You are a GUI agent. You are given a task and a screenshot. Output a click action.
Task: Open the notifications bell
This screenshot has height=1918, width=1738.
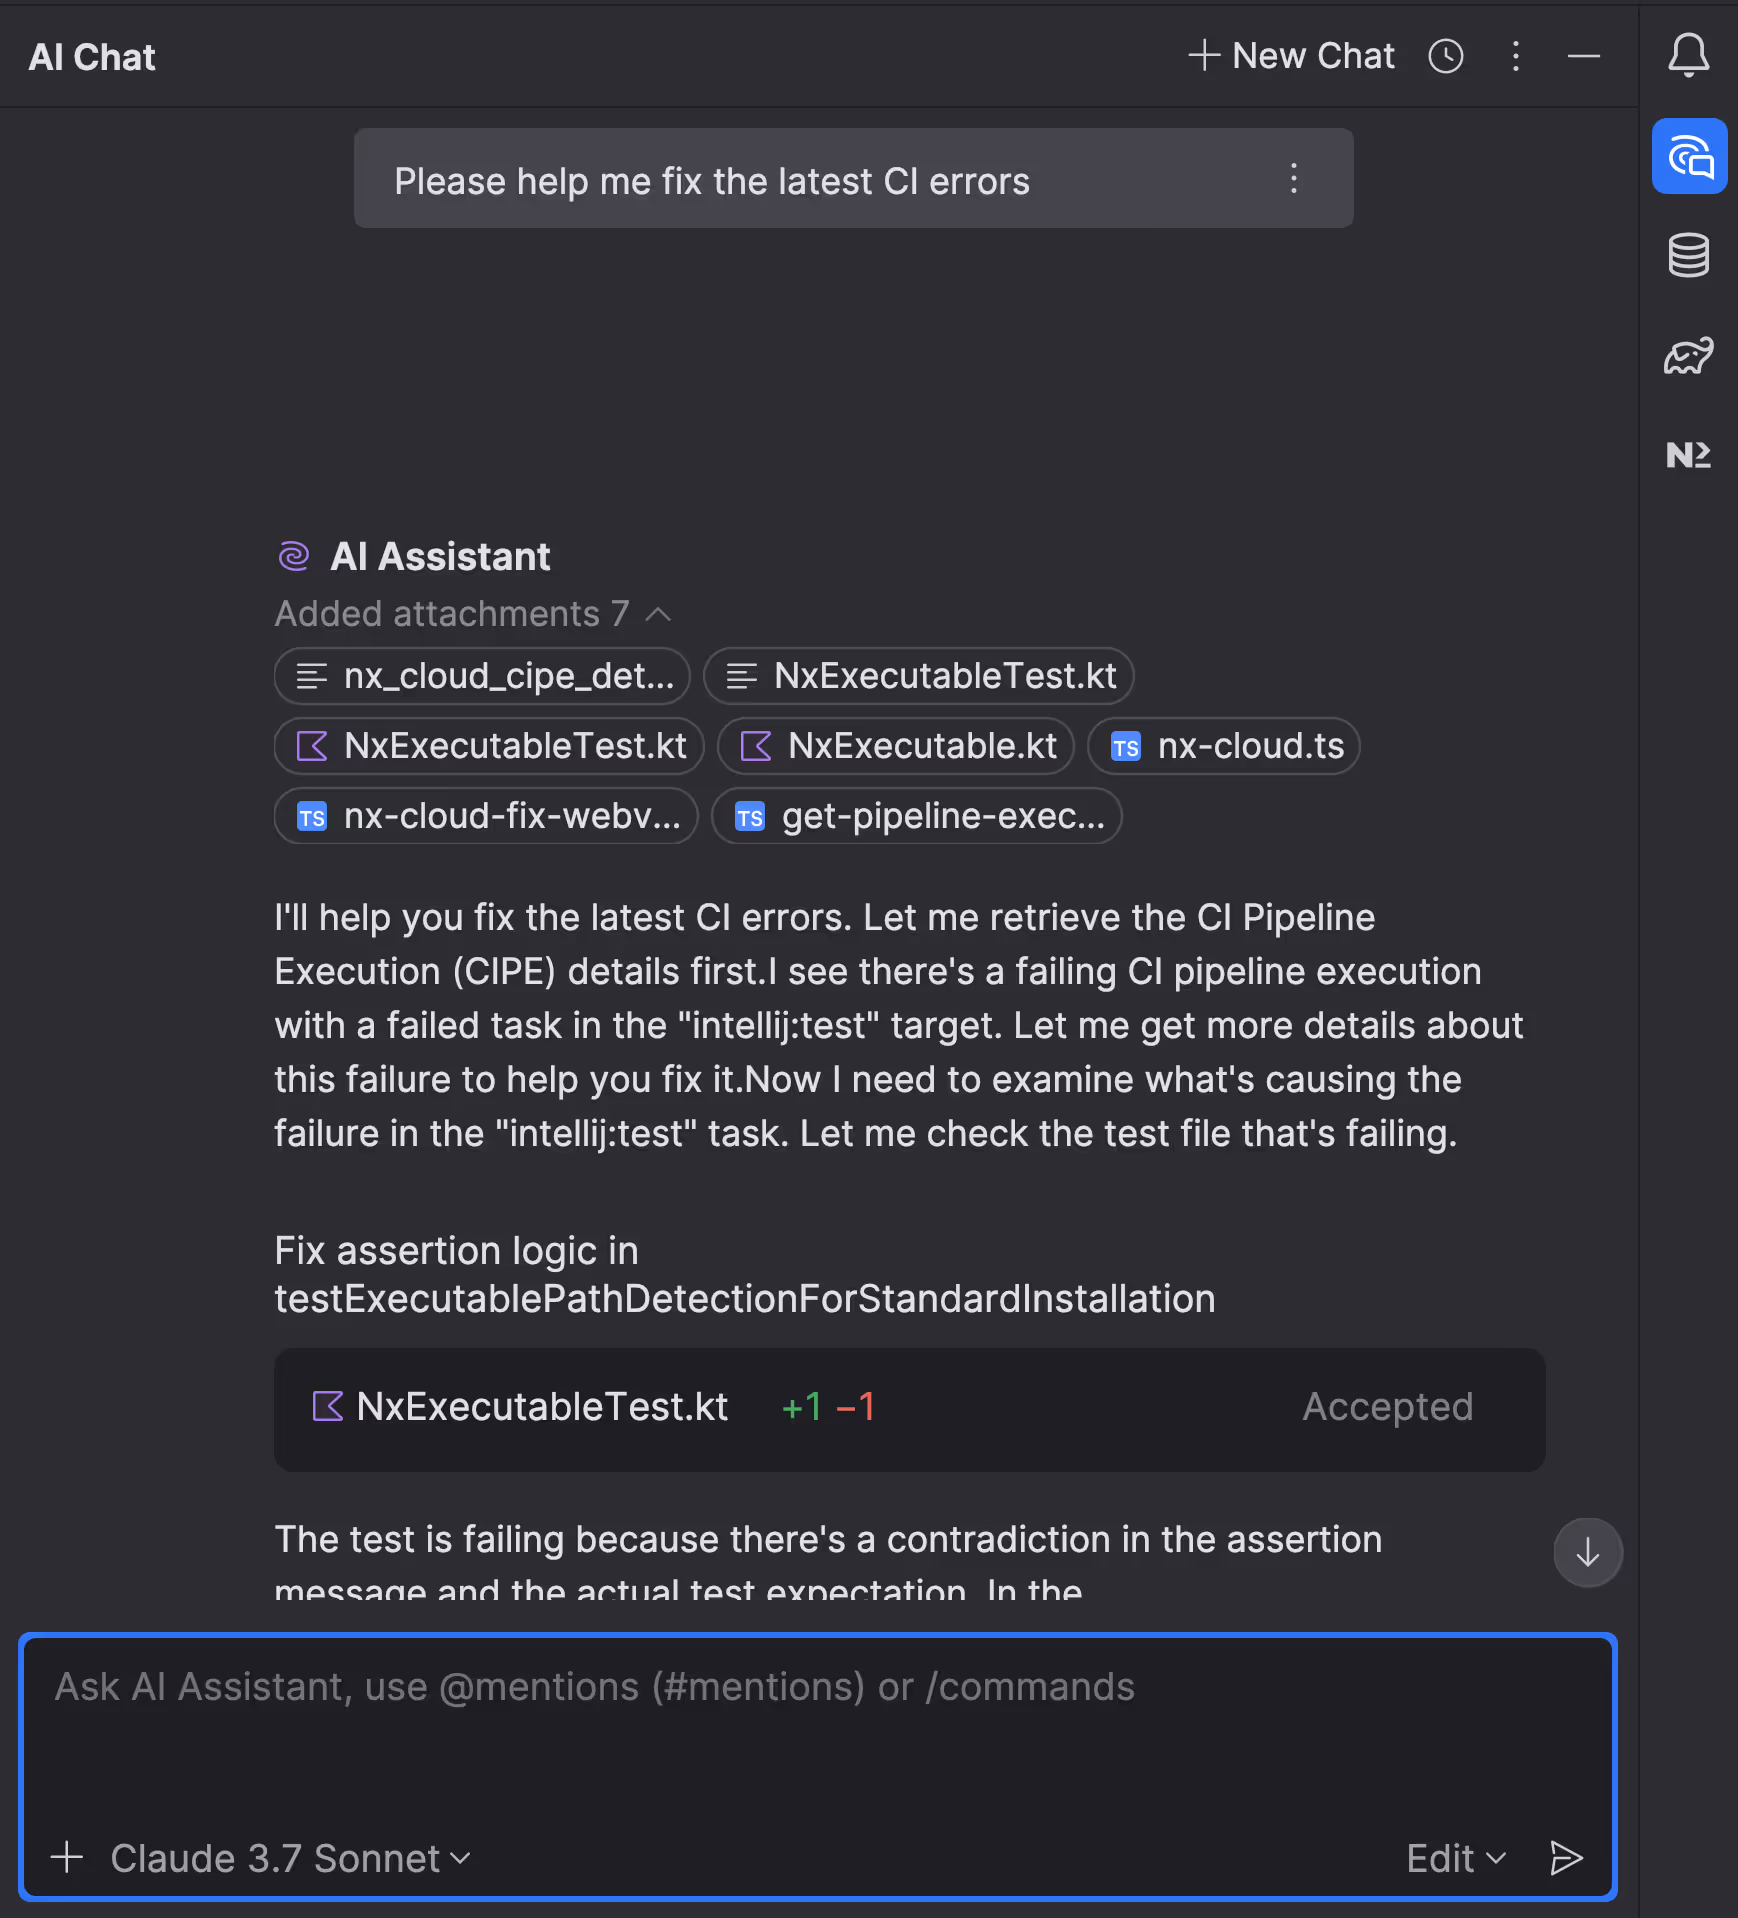(x=1689, y=57)
